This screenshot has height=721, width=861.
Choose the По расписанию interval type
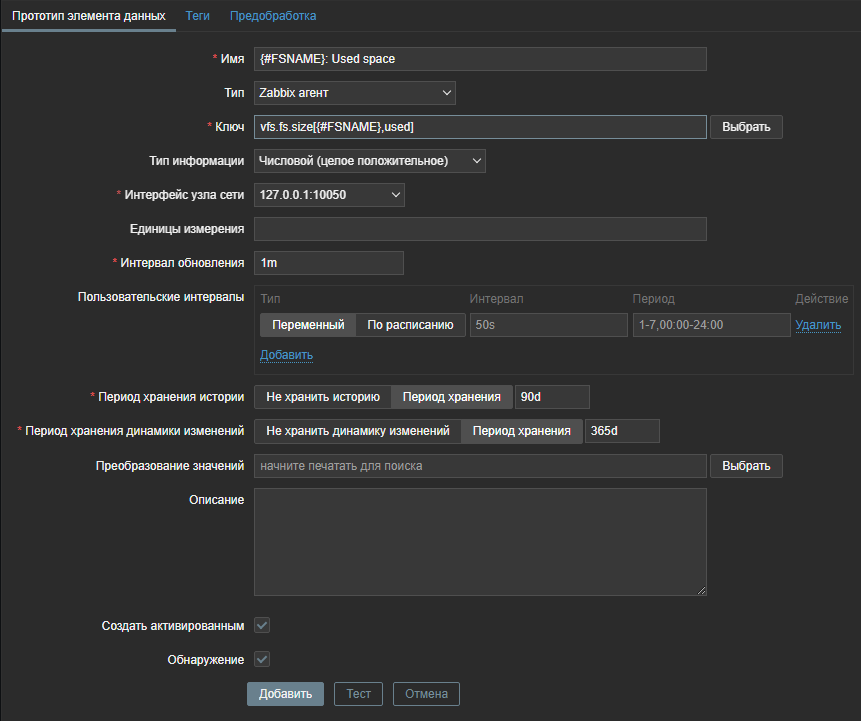(x=410, y=325)
